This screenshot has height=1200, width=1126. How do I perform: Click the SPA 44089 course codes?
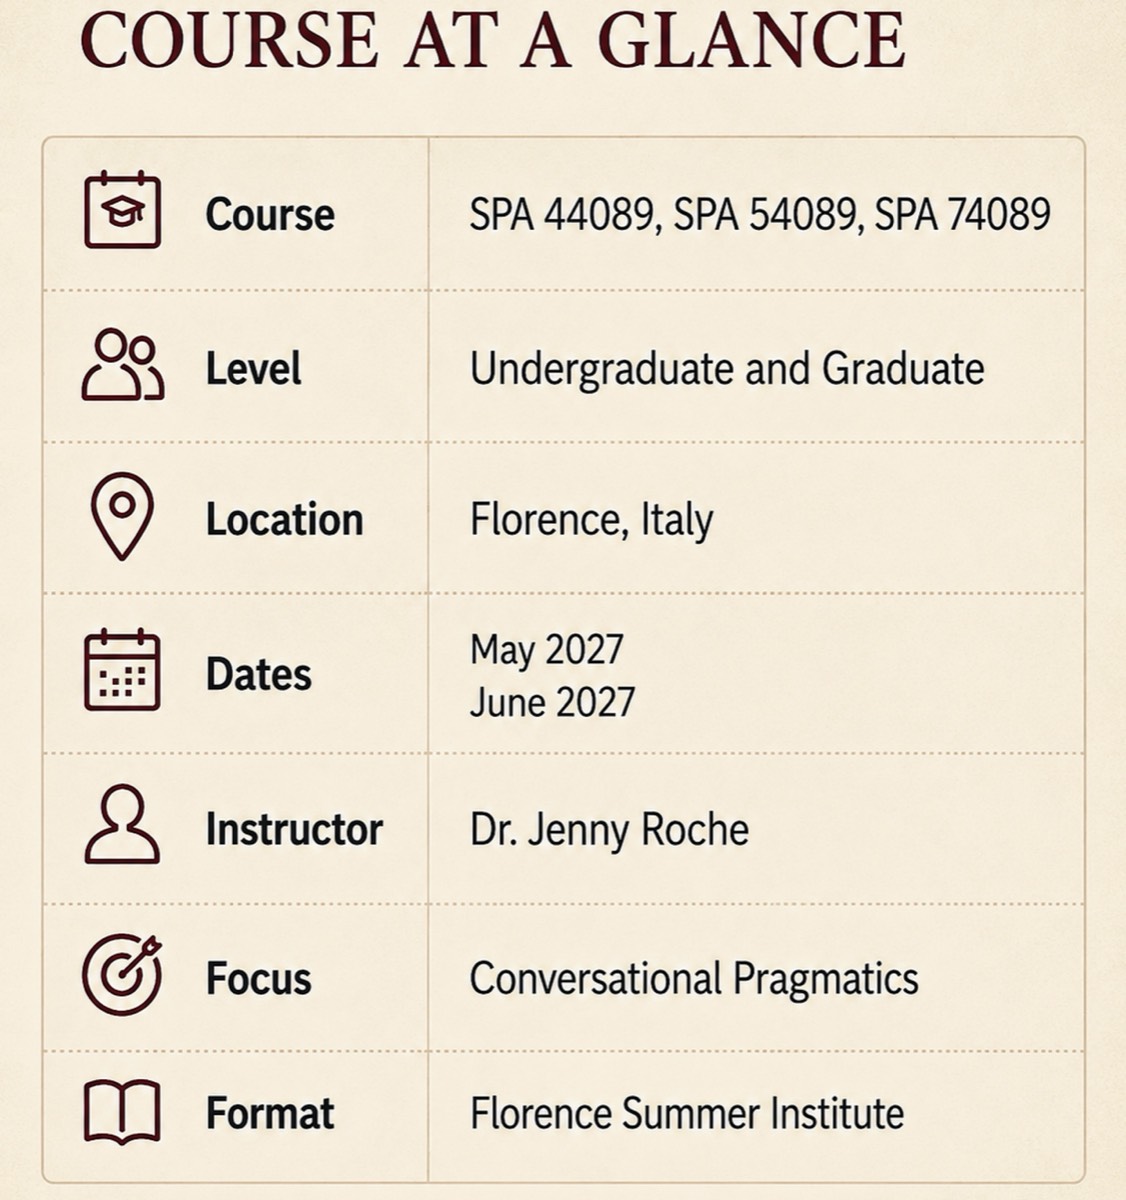[x=760, y=214]
